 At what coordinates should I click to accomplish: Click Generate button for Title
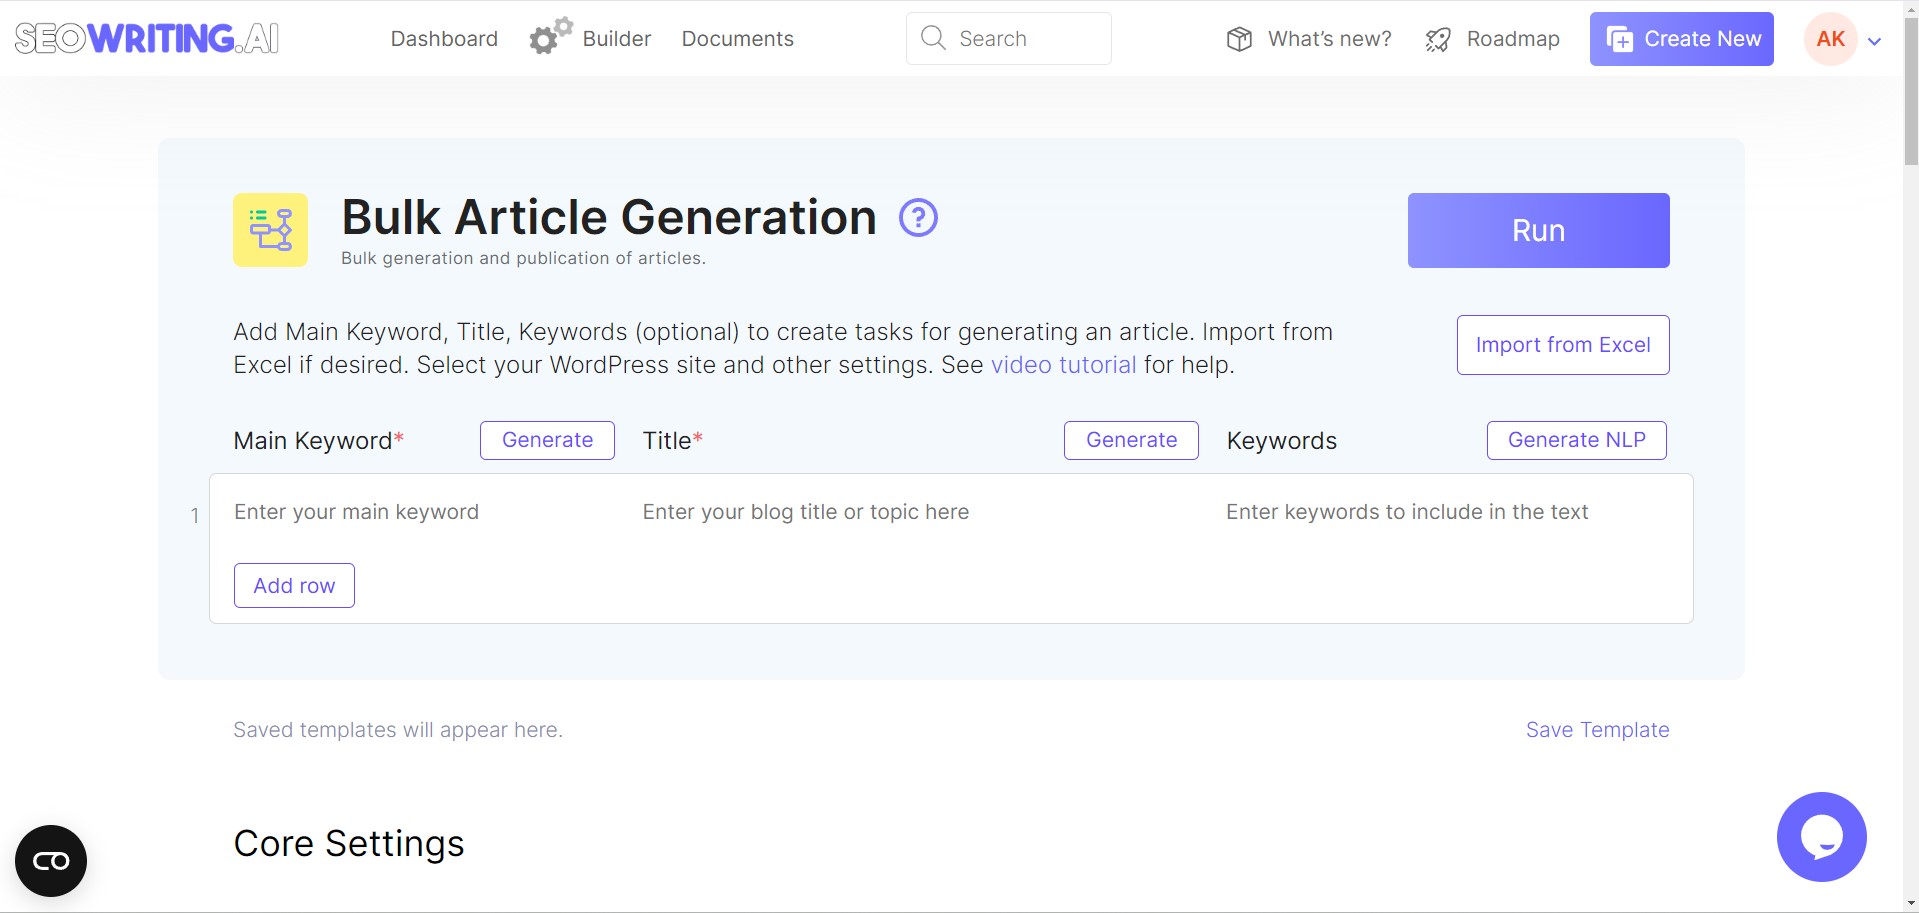(1131, 440)
